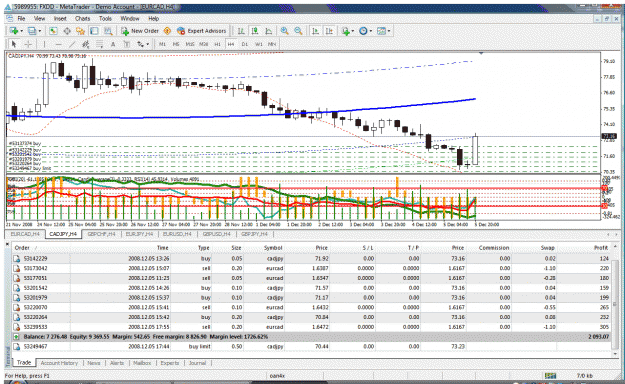
Task: Switch timeframe to MN
Action: [x=272, y=44]
